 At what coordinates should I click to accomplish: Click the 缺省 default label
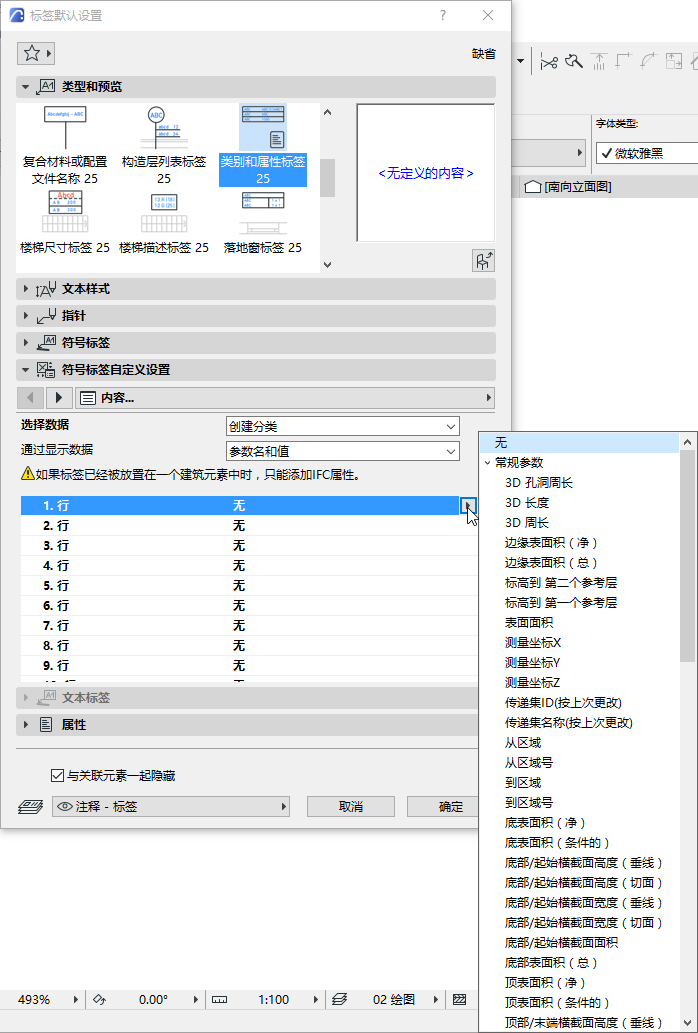(484, 54)
